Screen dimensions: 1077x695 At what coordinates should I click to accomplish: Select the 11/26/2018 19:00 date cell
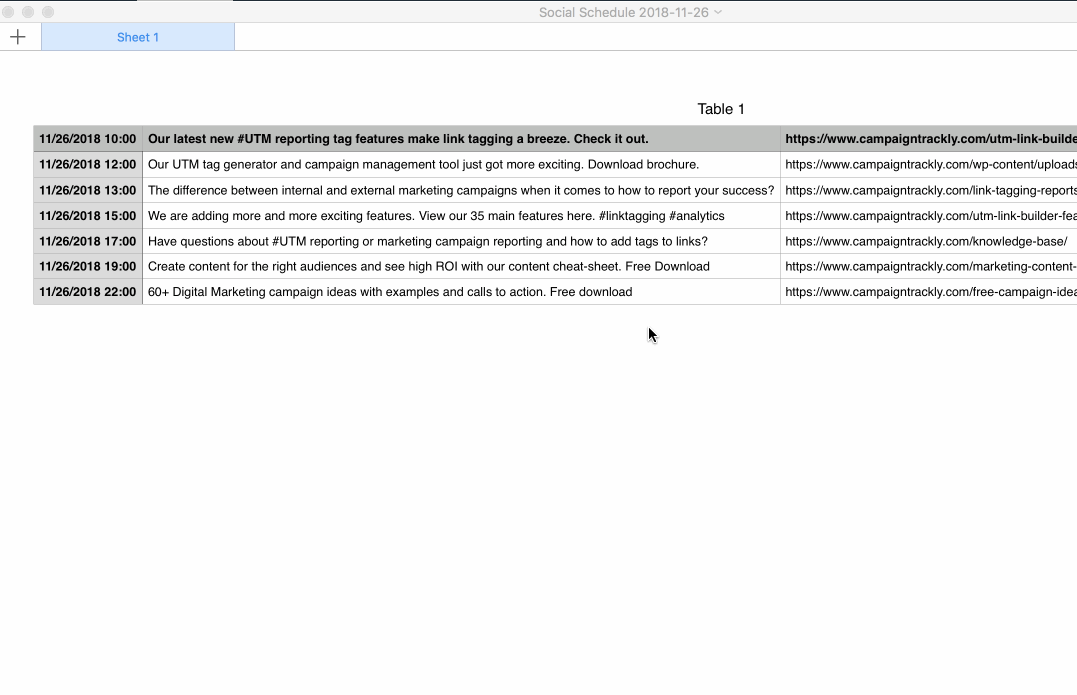(88, 266)
